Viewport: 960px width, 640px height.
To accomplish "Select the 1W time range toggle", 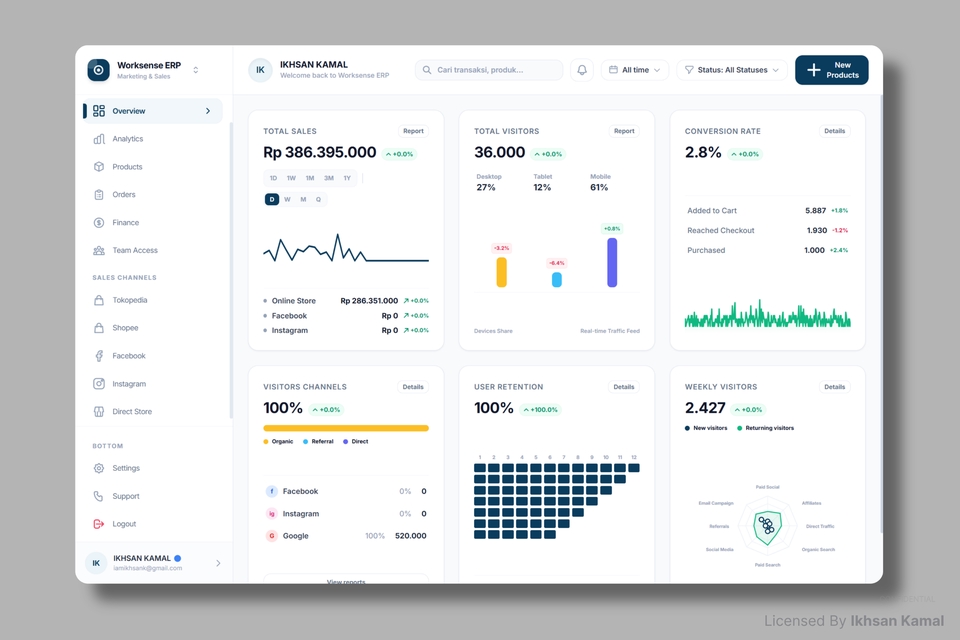I will click(x=291, y=178).
